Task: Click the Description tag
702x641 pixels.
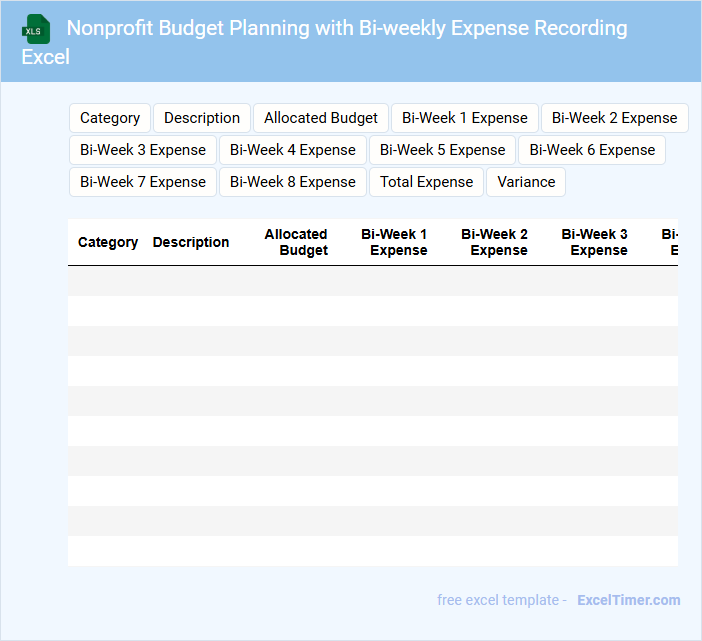Action: [x=202, y=118]
